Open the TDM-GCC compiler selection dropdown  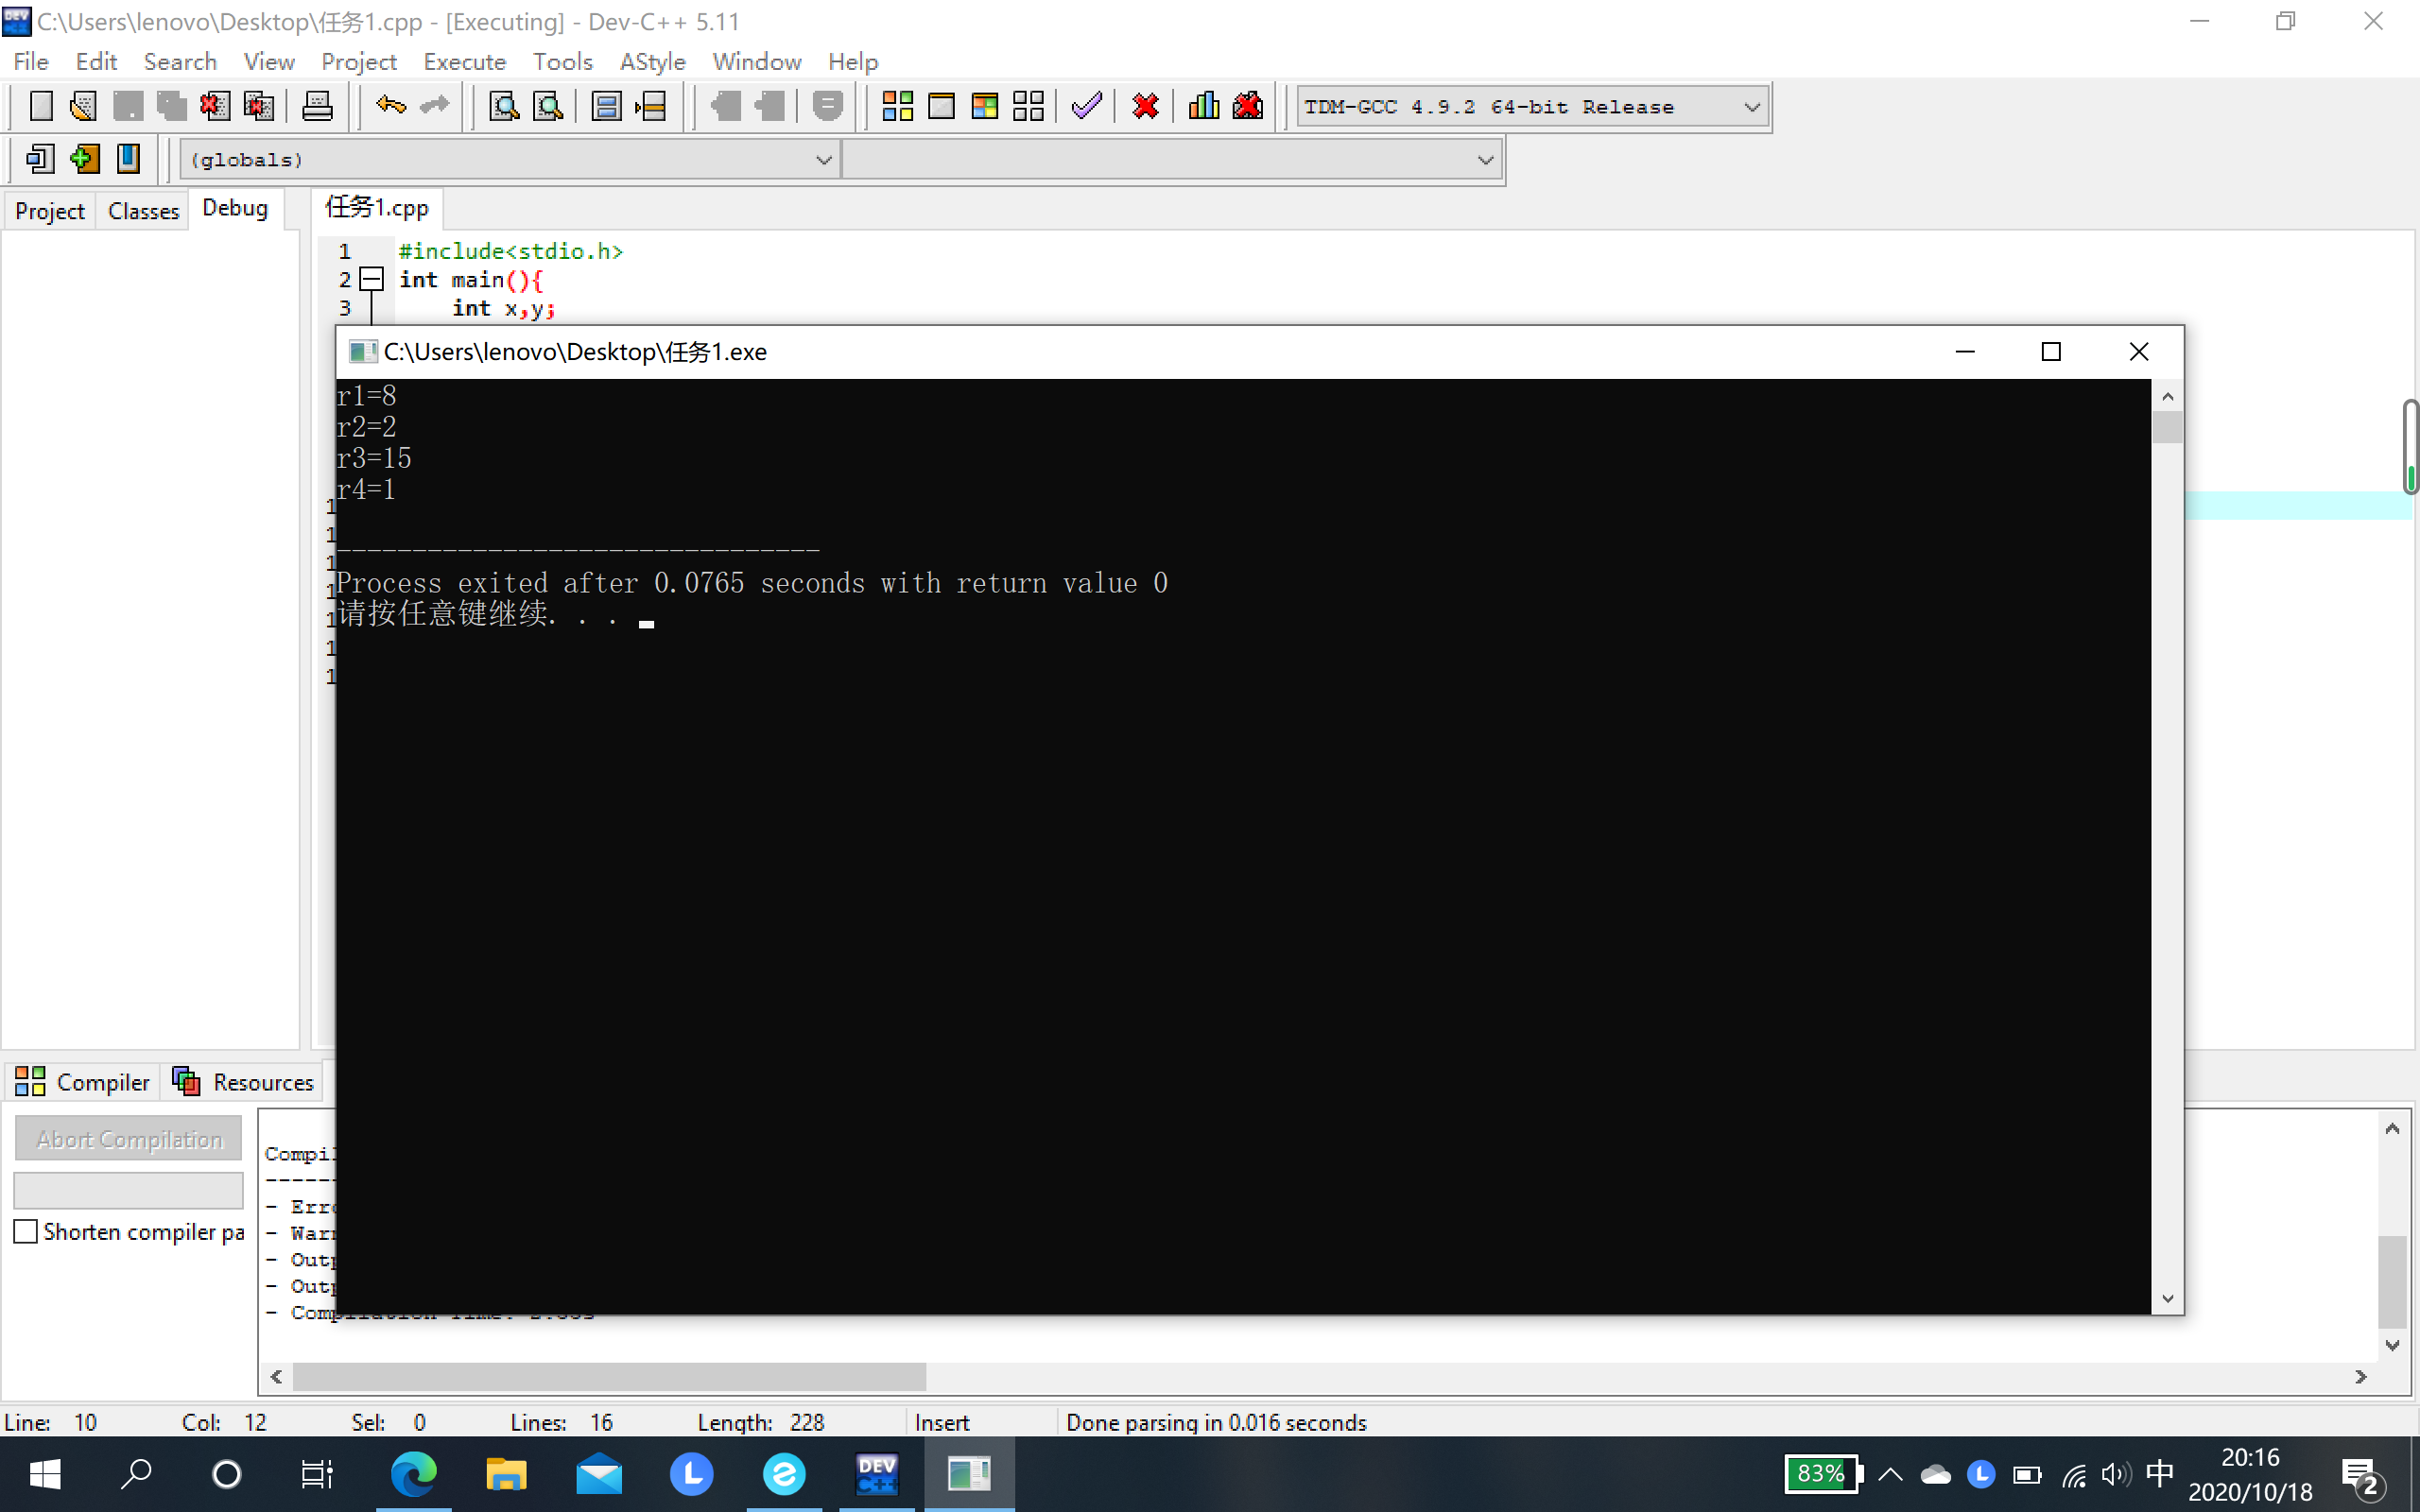[x=1751, y=107]
